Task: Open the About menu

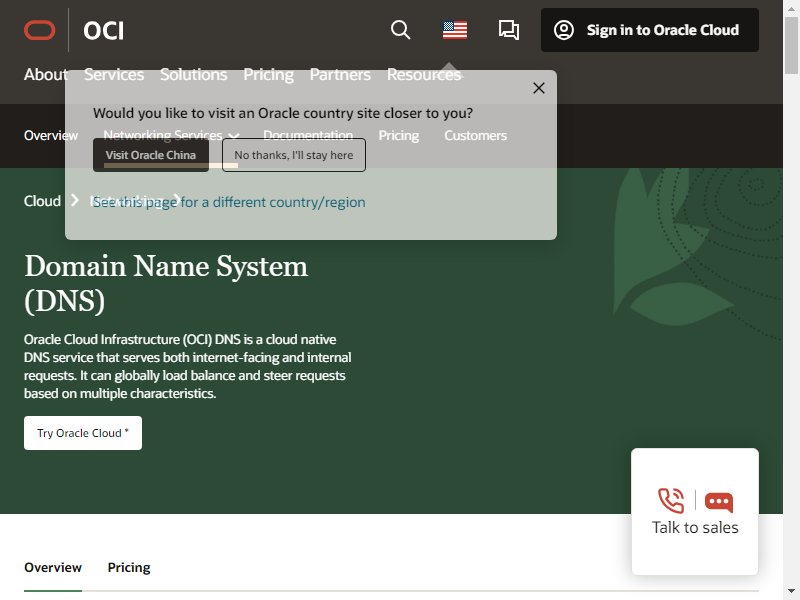Action: tap(45, 74)
